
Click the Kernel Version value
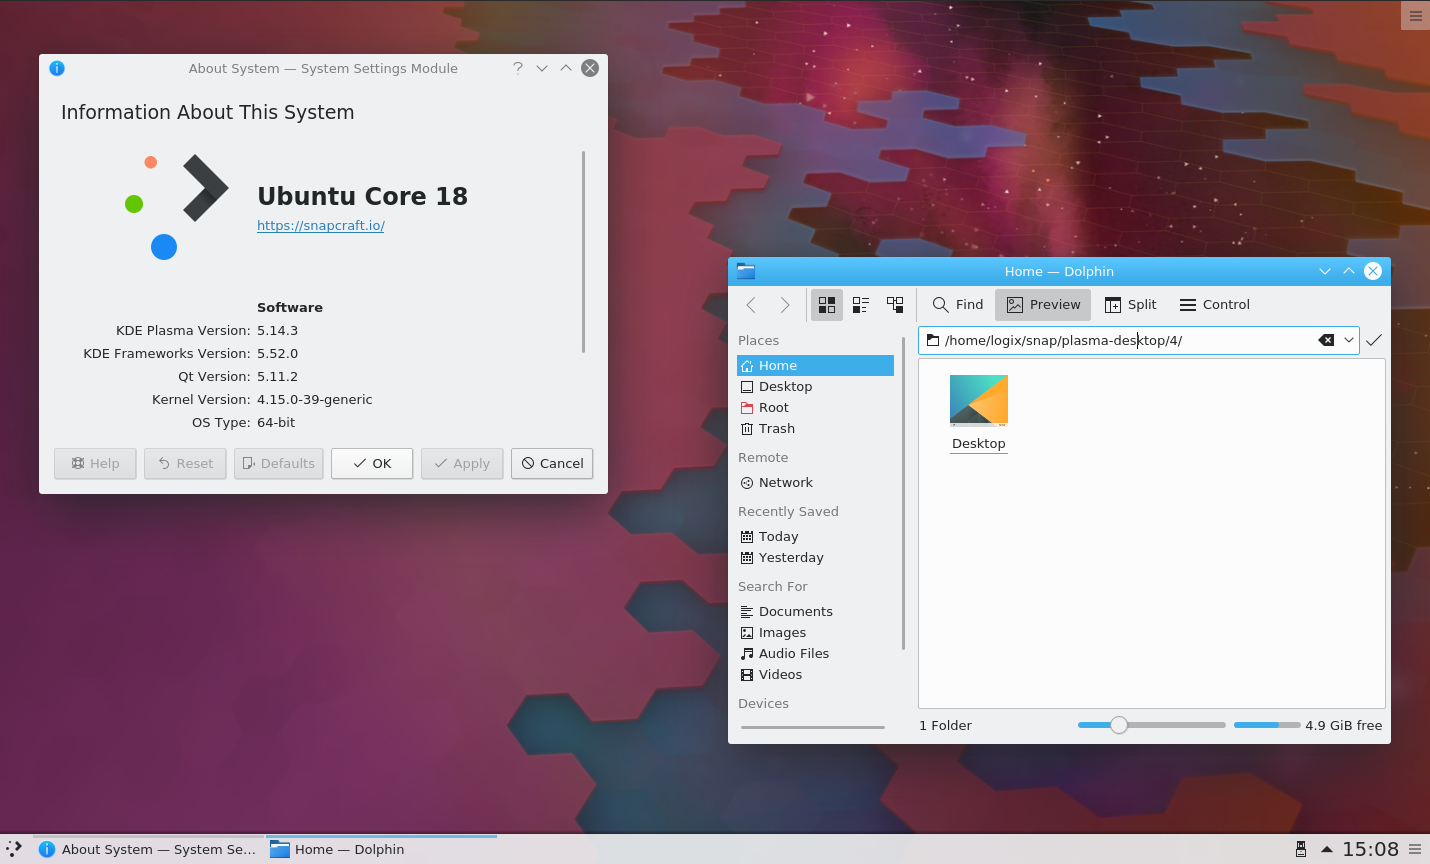tap(315, 400)
